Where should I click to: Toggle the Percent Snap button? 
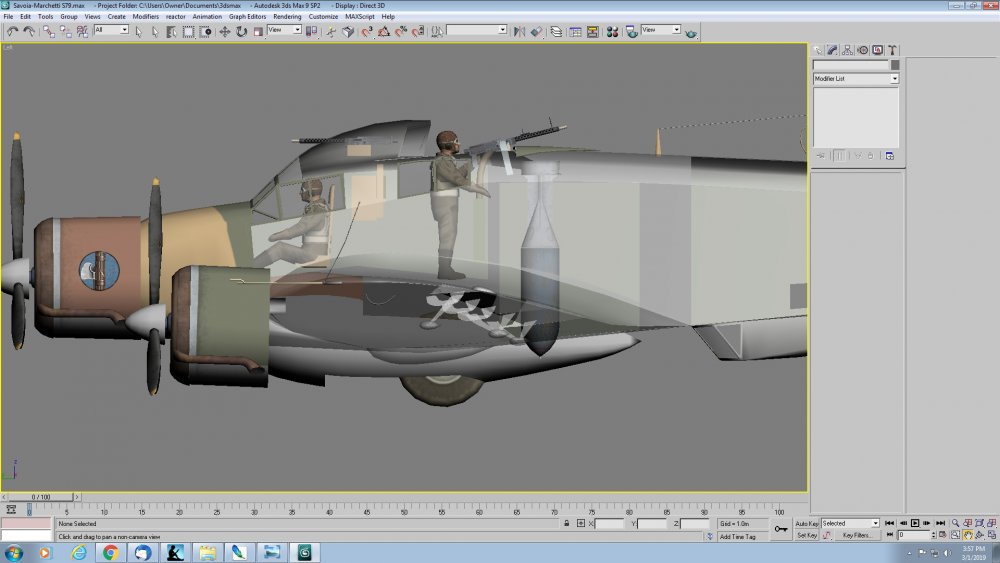point(401,31)
